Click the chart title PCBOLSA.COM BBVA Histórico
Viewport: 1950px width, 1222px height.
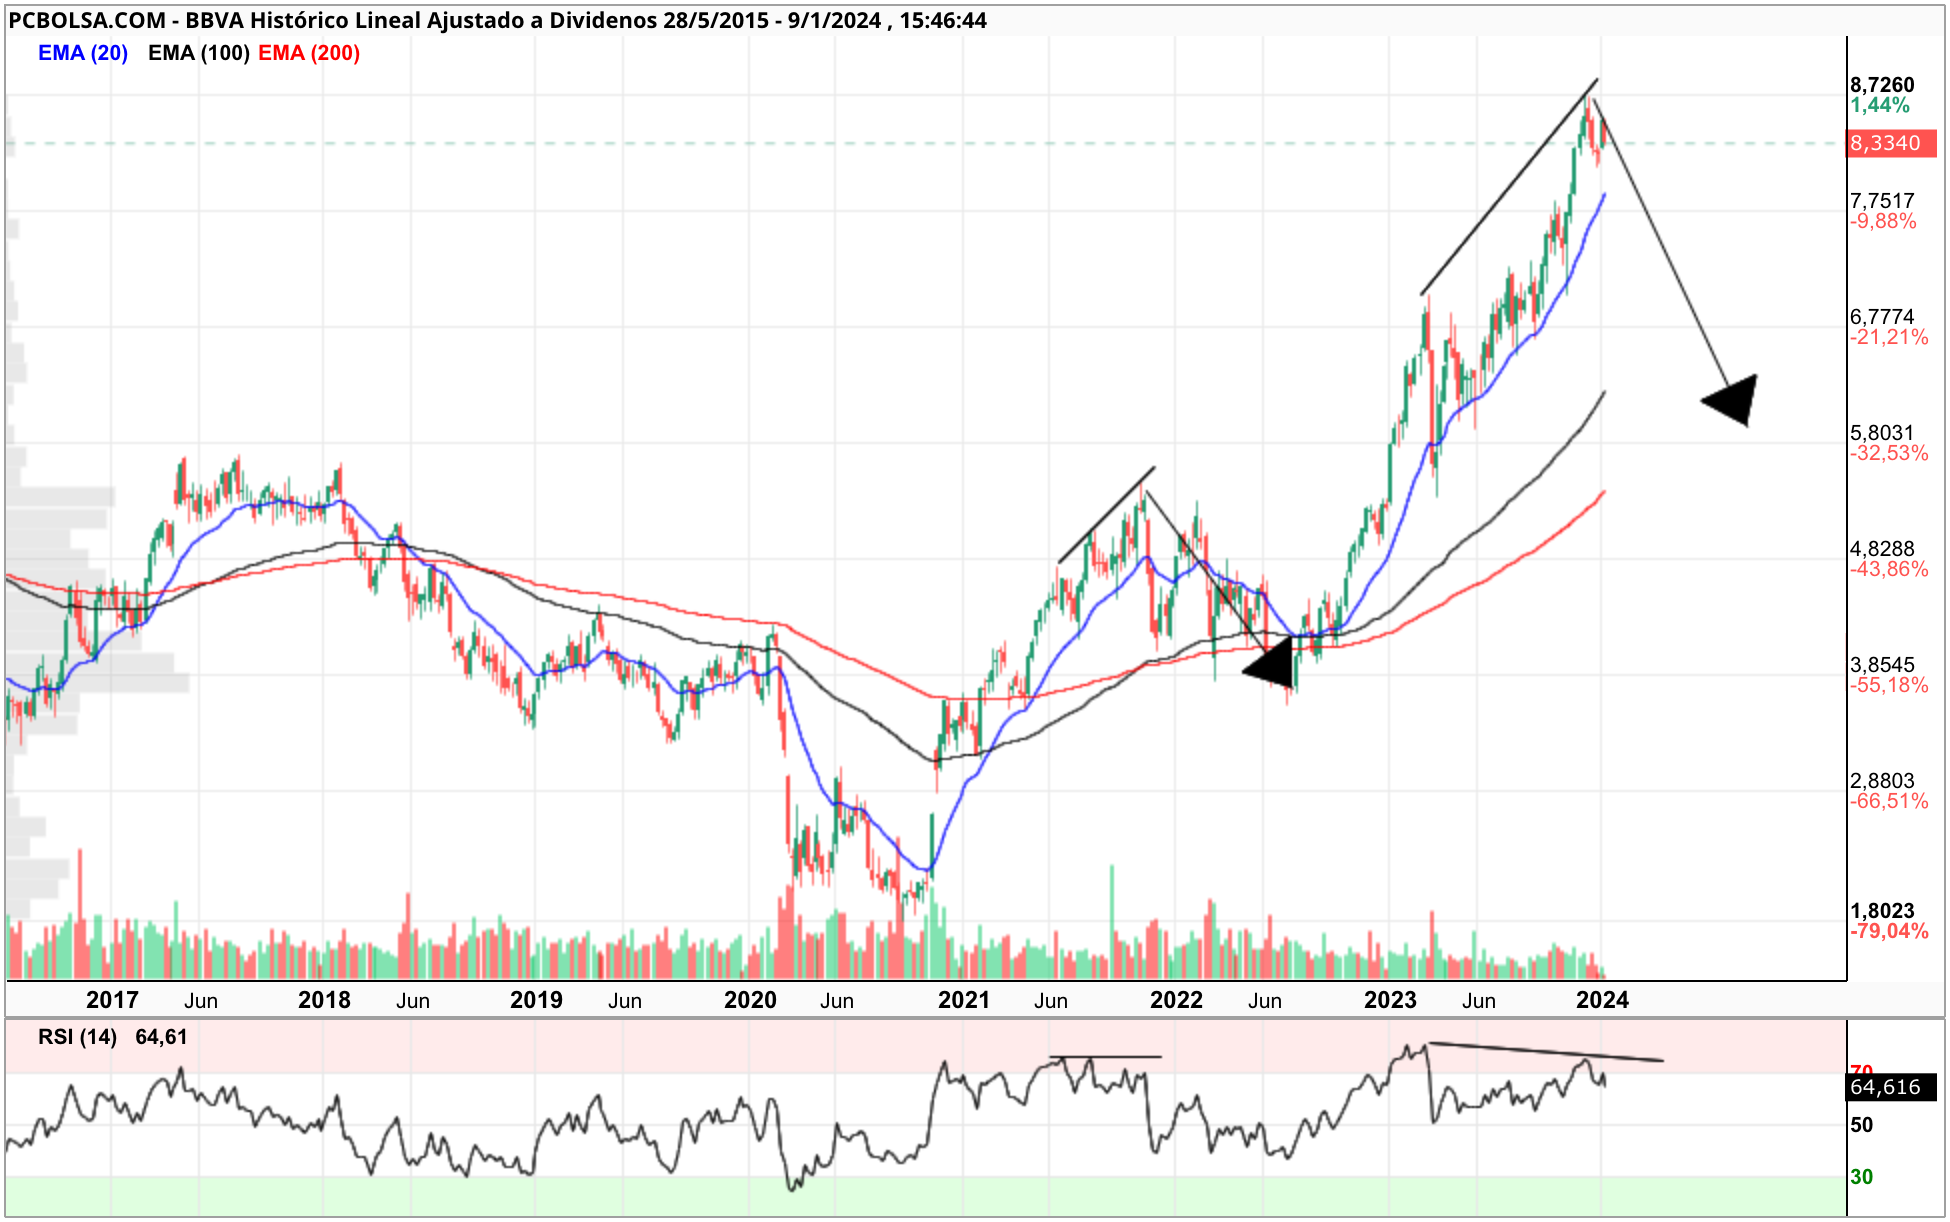pyautogui.click(x=498, y=20)
